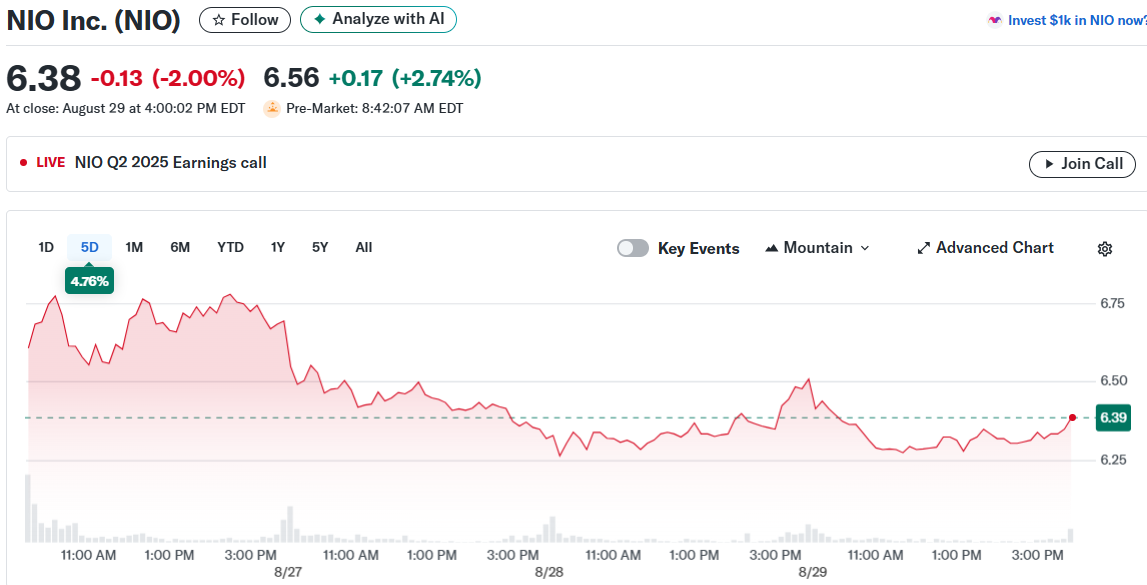The height and width of the screenshot is (585, 1147).
Task: Click the +0.17 (+2.74%) pre-market change
Action: 405,78
